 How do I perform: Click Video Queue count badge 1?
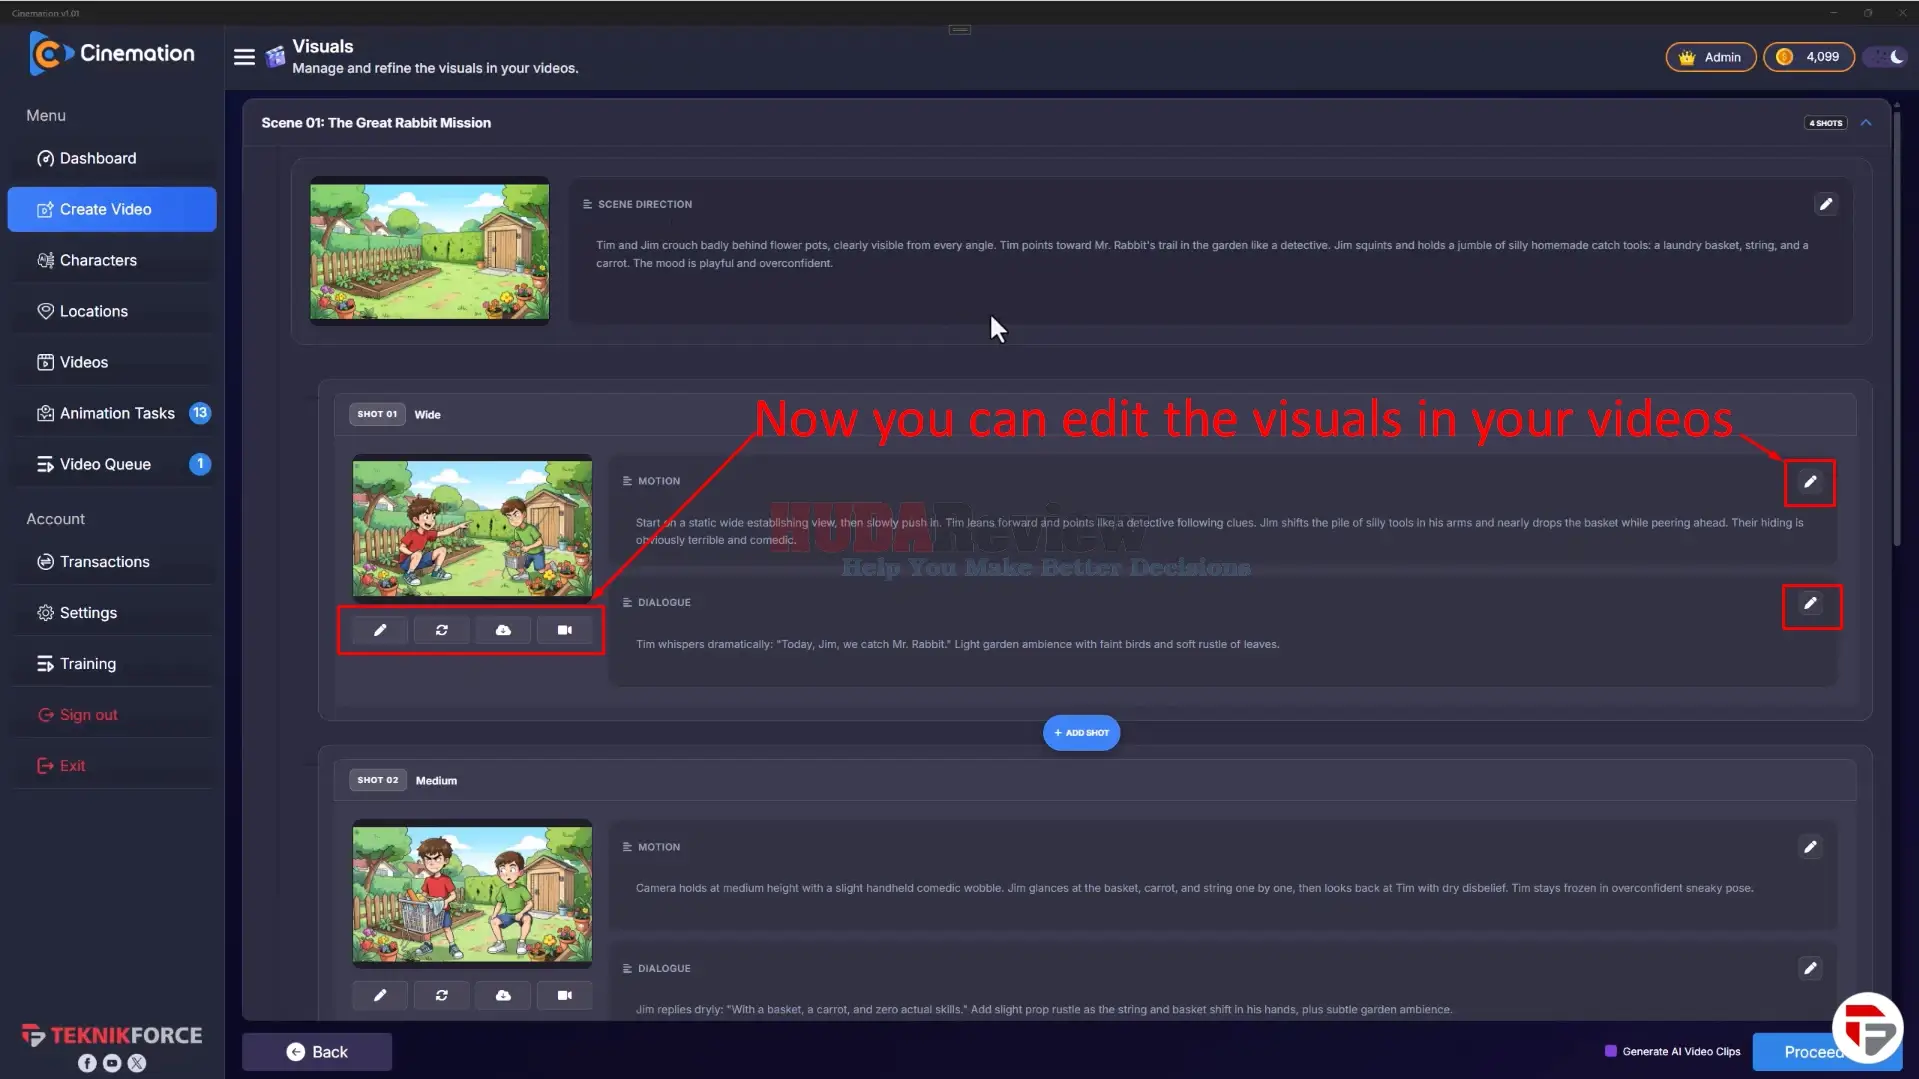200,464
